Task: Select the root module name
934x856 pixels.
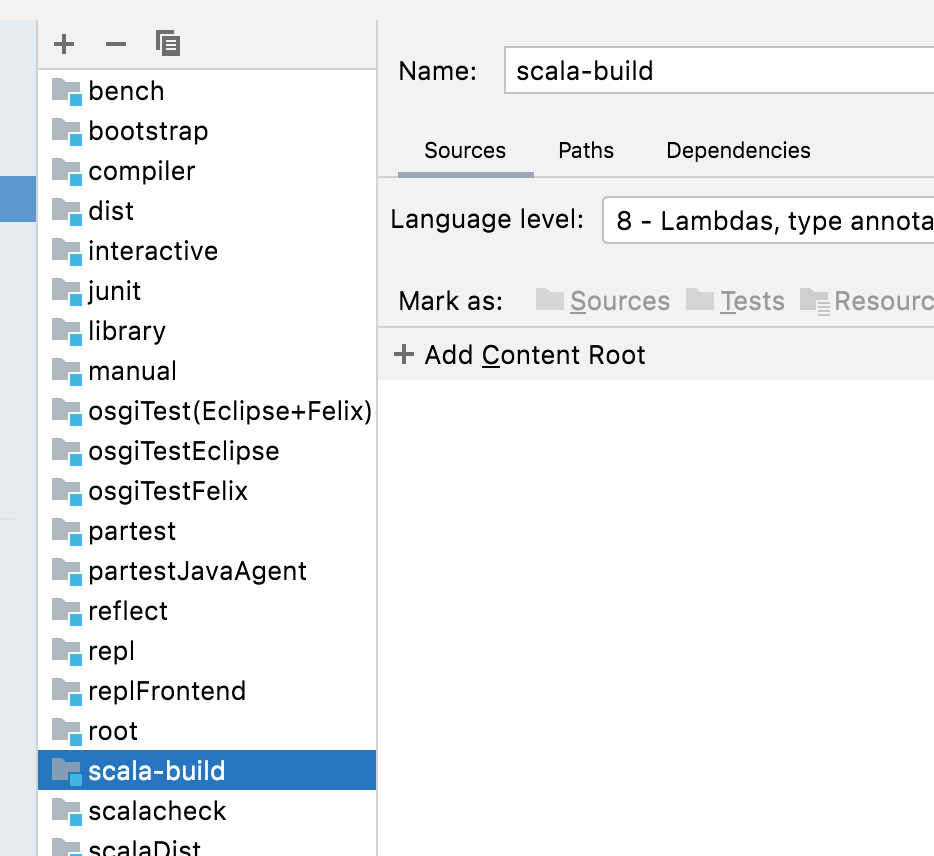Action: pyautogui.click(x=113, y=732)
